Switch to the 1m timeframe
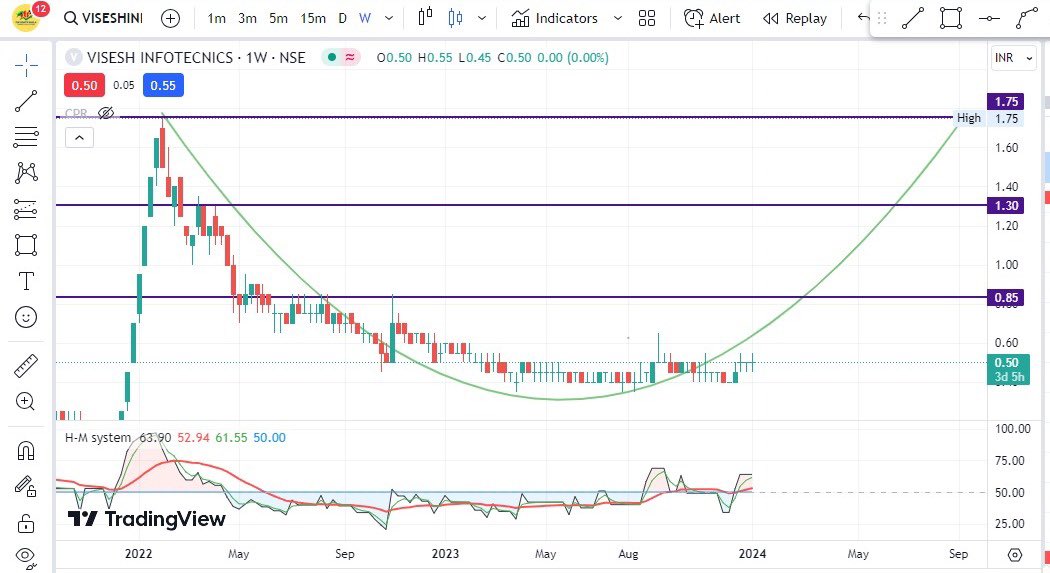 click(x=216, y=18)
